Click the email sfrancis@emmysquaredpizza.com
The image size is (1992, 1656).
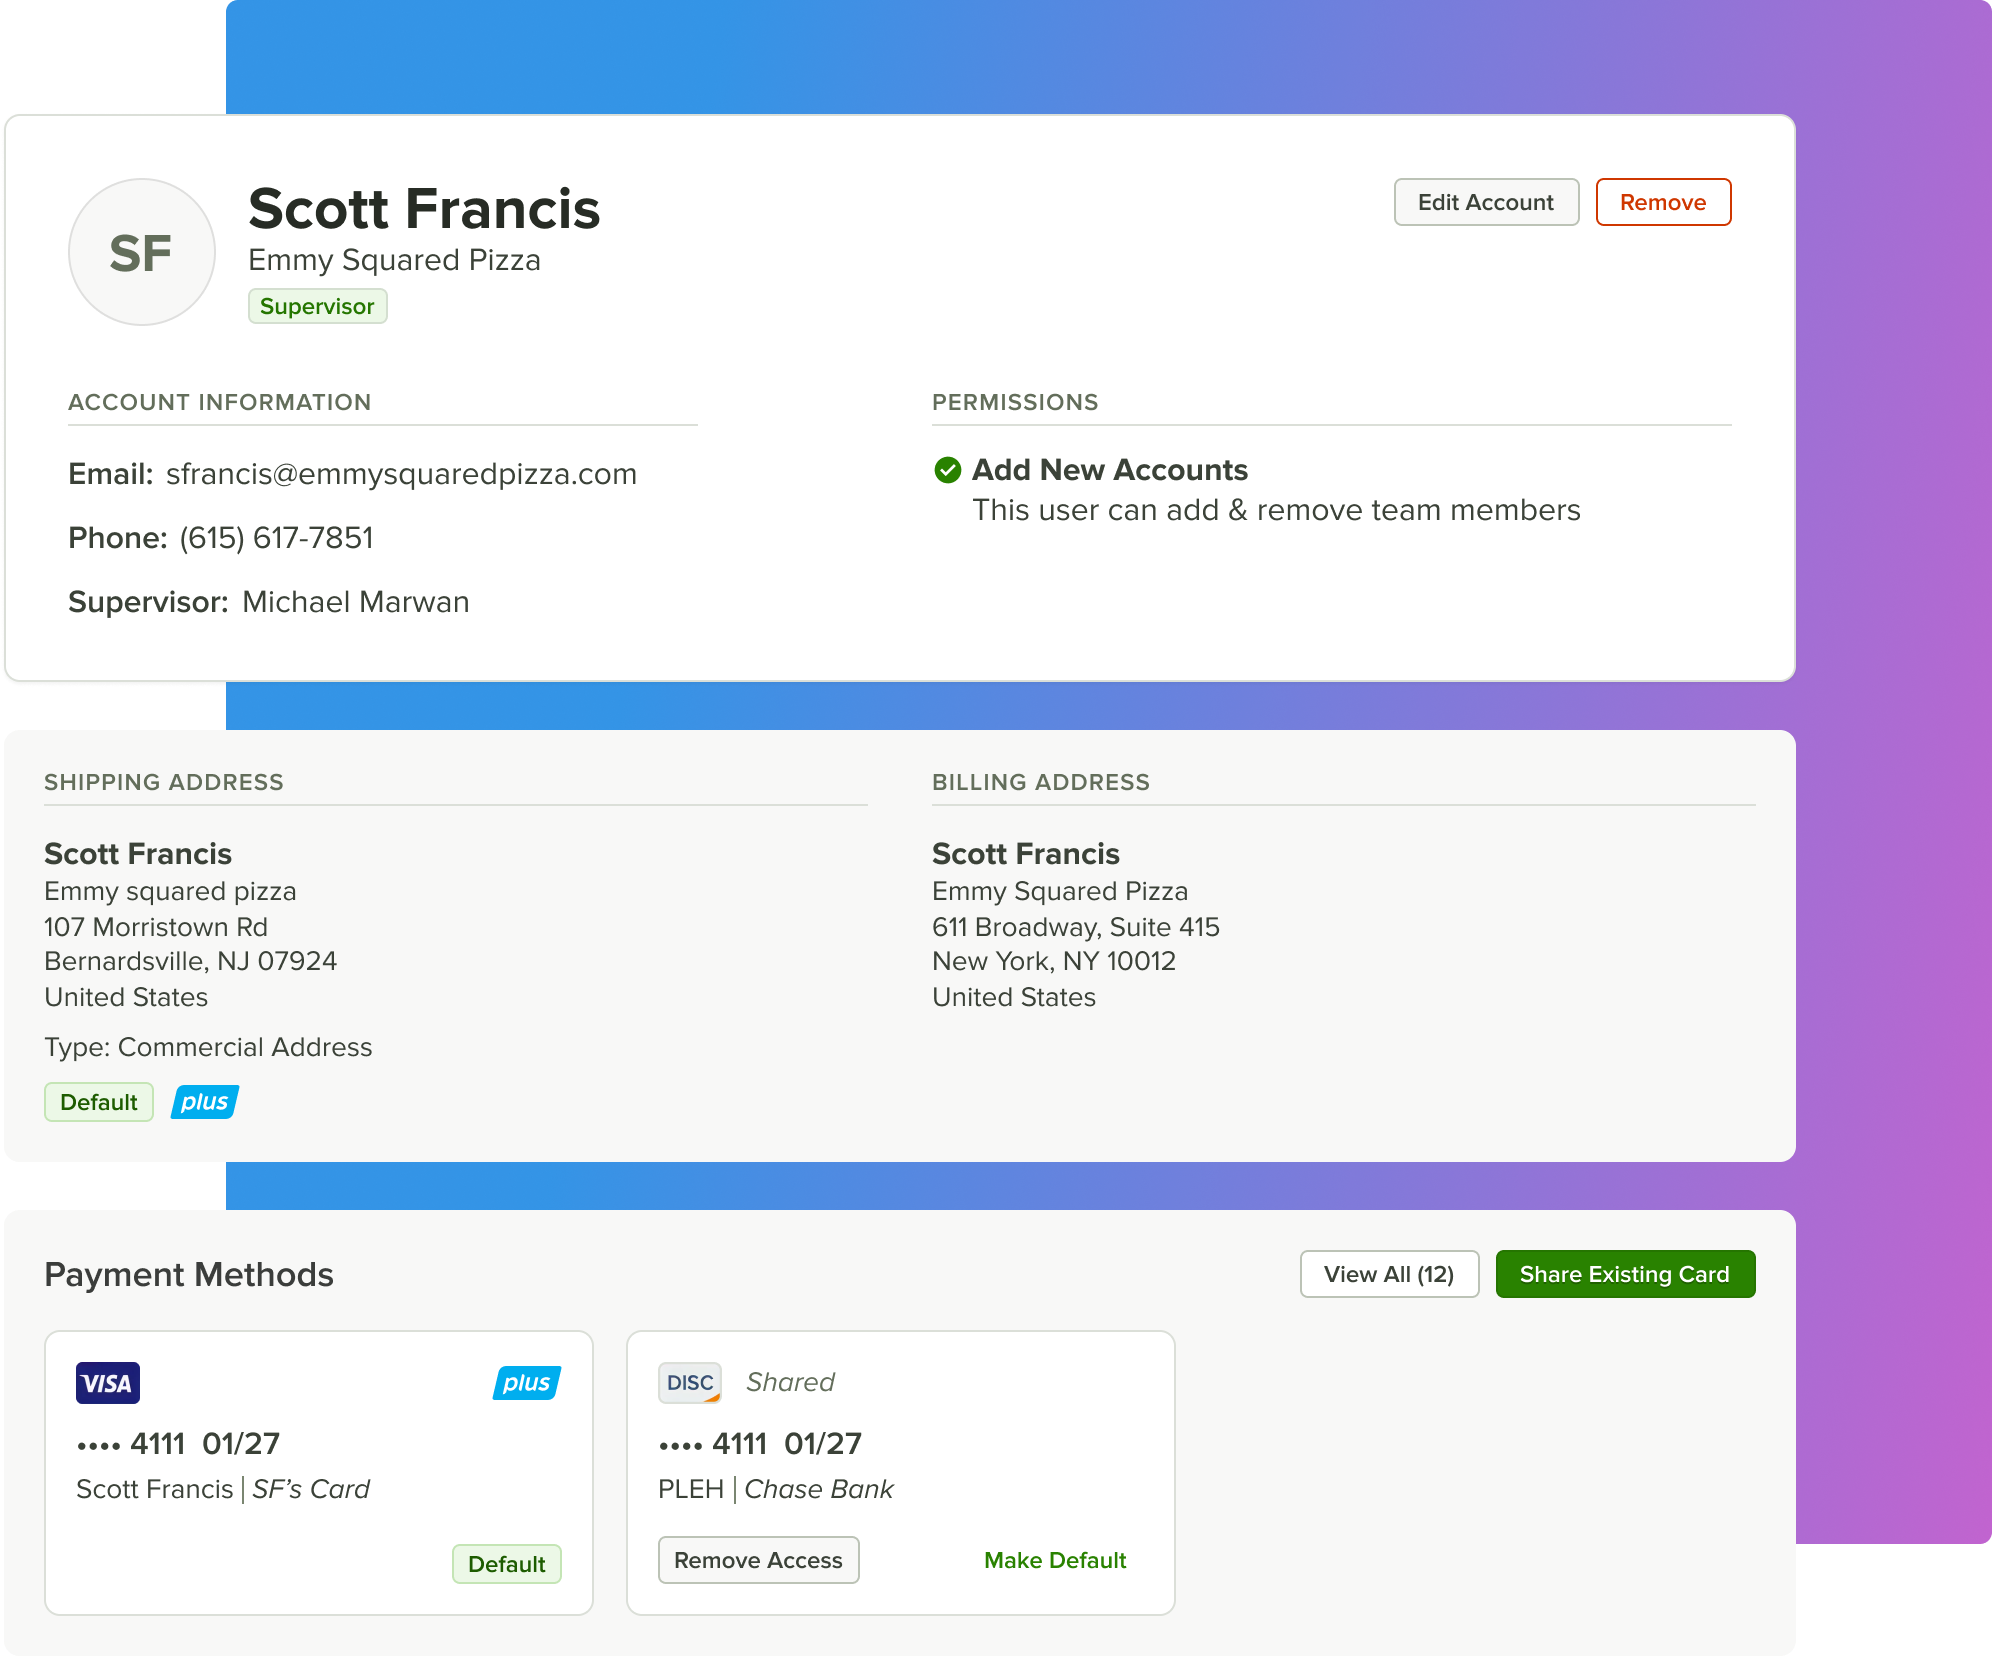coord(401,474)
